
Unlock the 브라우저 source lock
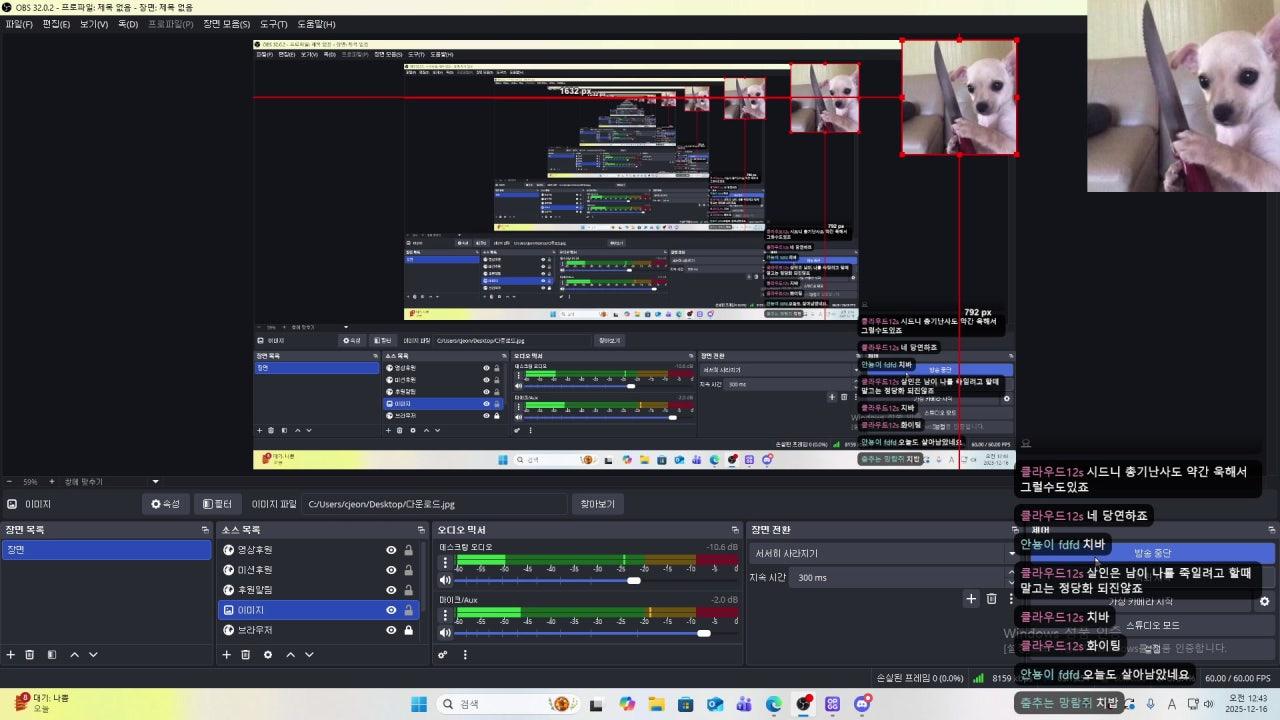(408, 630)
